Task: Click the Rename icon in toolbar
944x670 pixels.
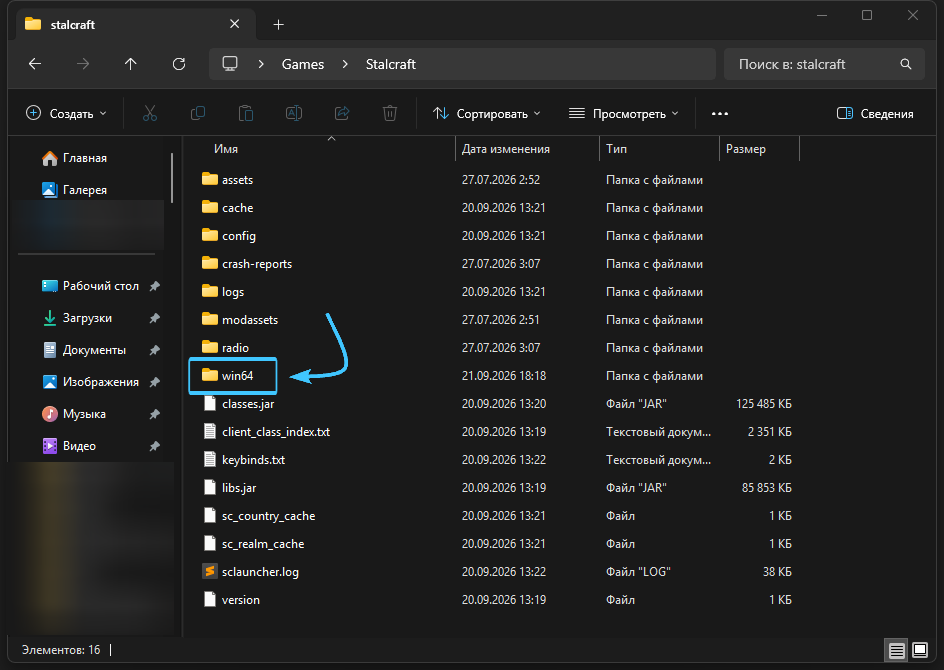Action: click(x=294, y=113)
